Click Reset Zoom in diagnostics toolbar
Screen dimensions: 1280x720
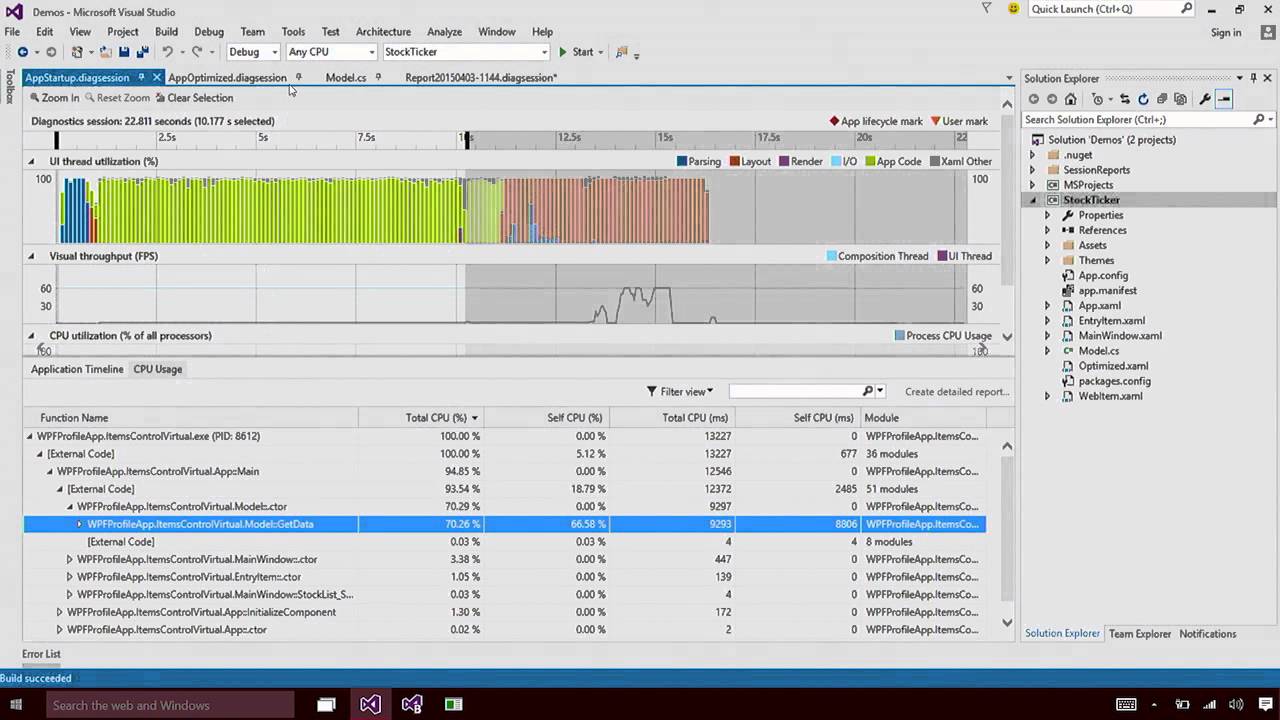[x=117, y=98]
